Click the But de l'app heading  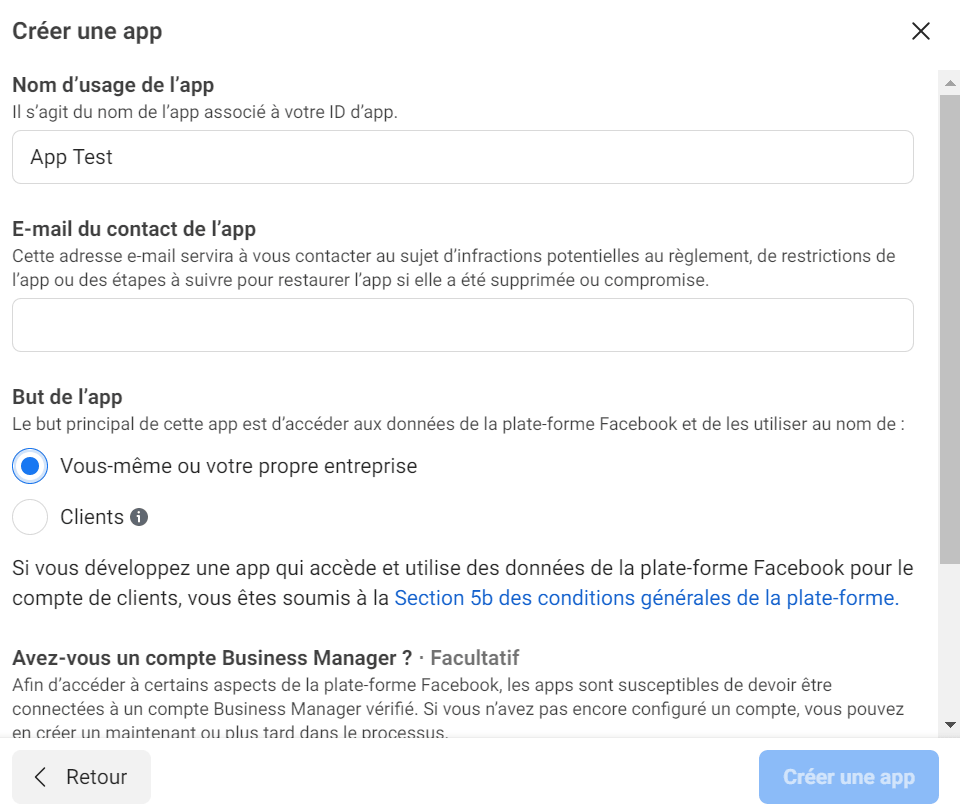67,397
